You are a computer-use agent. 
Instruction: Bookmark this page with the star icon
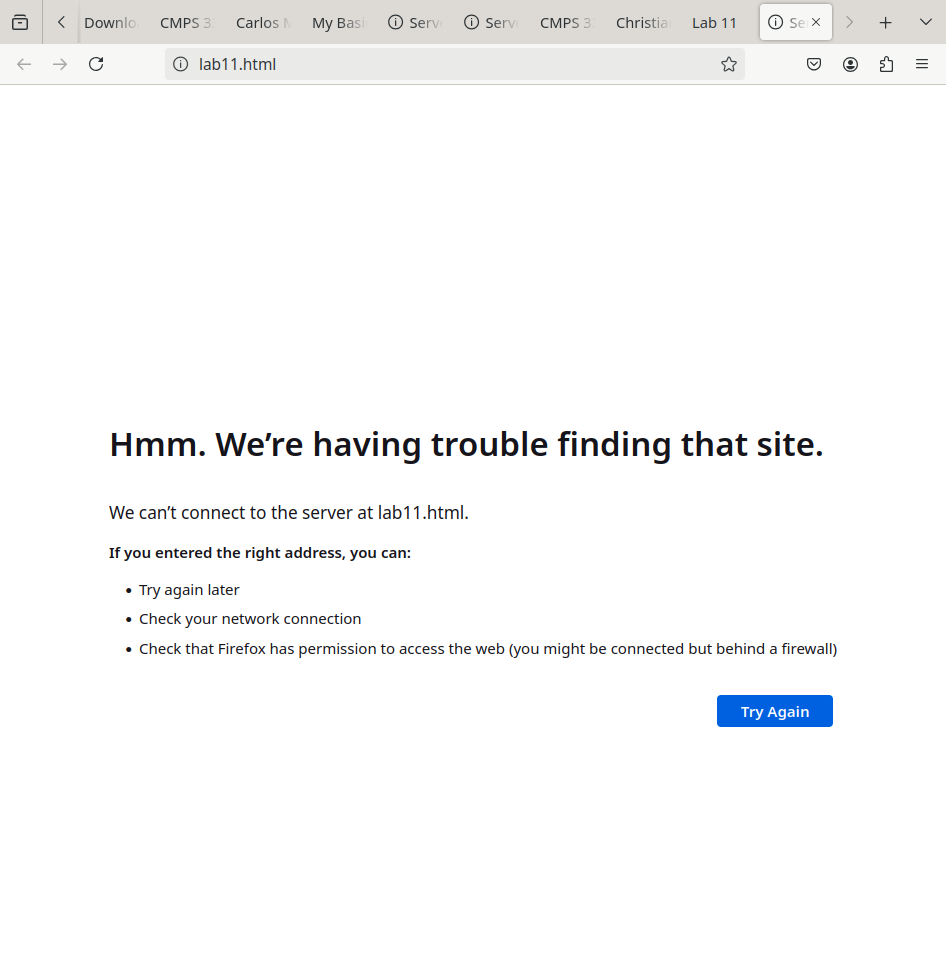tap(728, 64)
